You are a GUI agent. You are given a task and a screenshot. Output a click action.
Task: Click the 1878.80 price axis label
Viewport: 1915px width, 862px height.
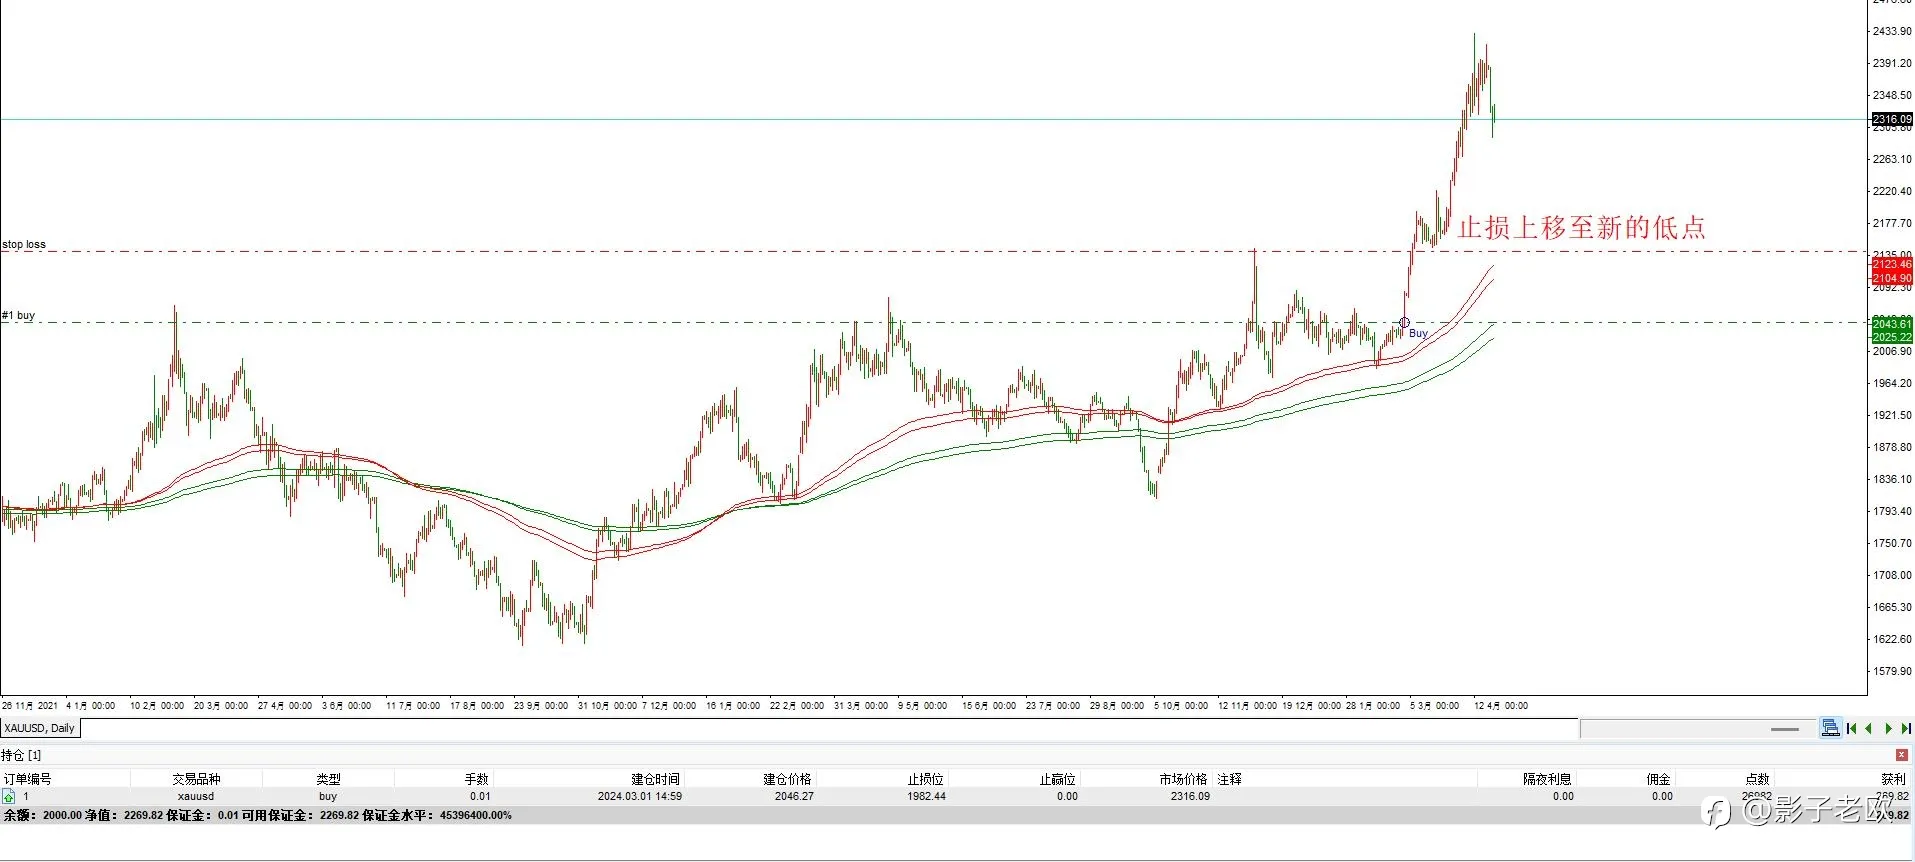tap(1892, 447)
